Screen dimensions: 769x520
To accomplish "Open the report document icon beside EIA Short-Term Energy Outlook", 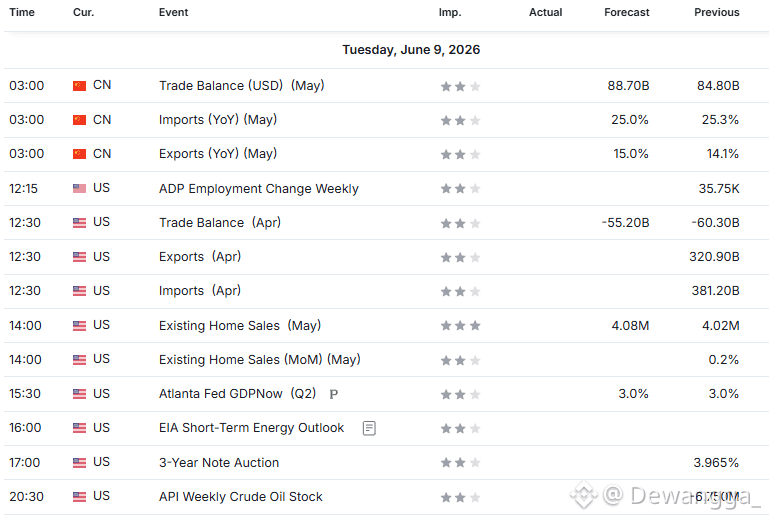I will click(x=369, y=428).
